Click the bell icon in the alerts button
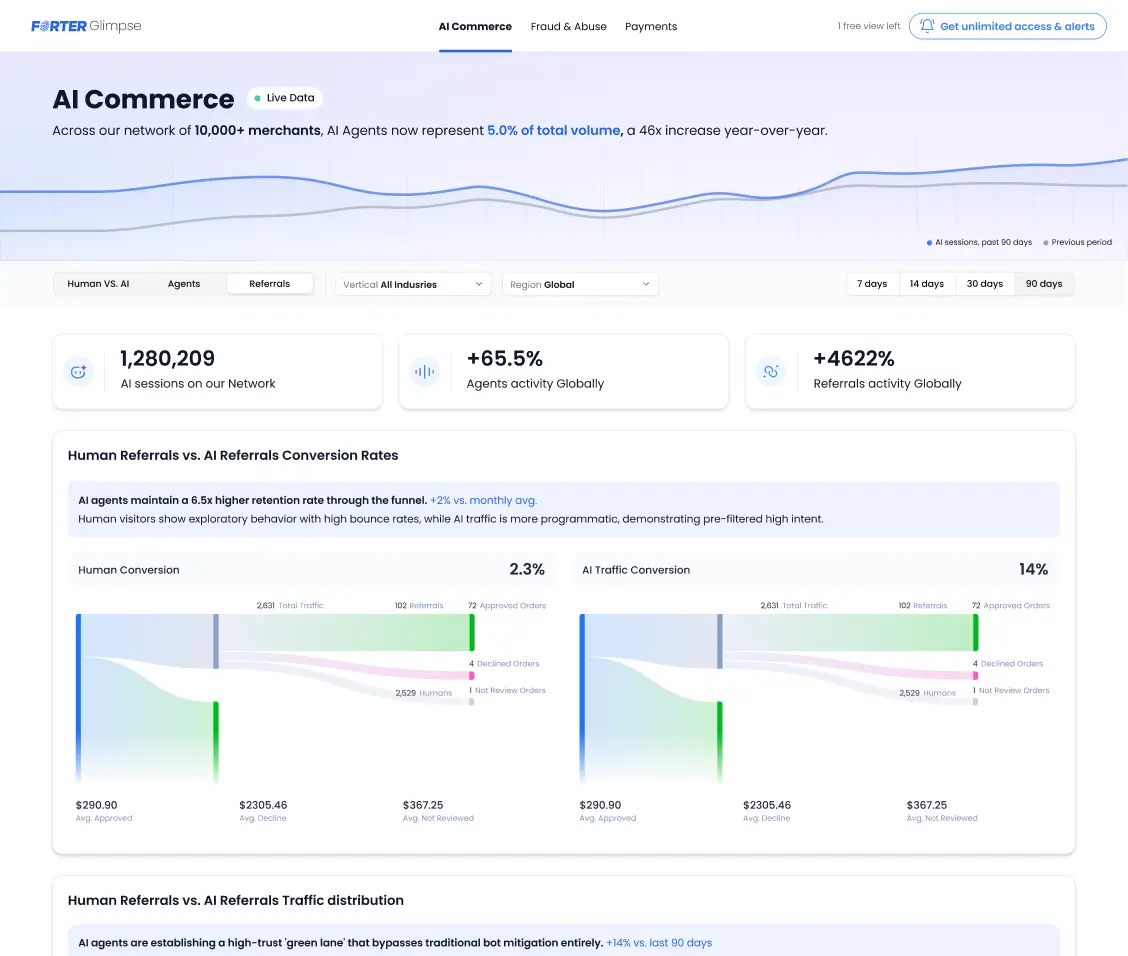Image resolution: width=1128 pixels, height=956 pixels. coord(926,26)
